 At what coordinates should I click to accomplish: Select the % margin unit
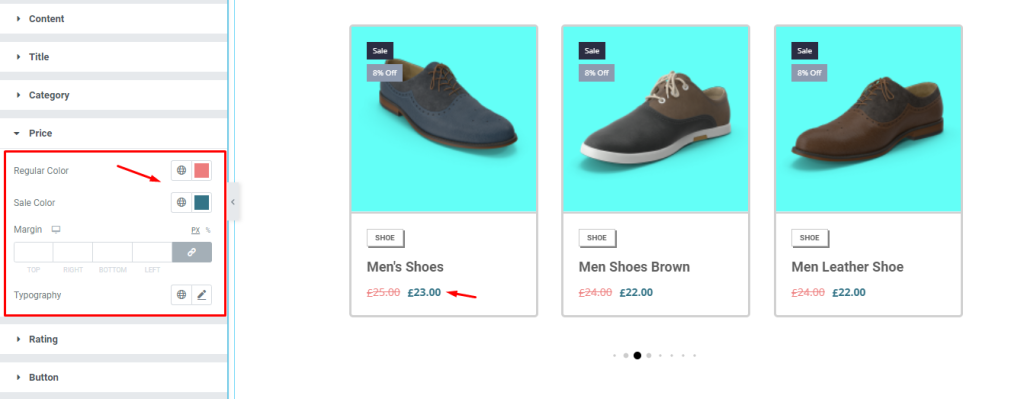pos(208,231)
